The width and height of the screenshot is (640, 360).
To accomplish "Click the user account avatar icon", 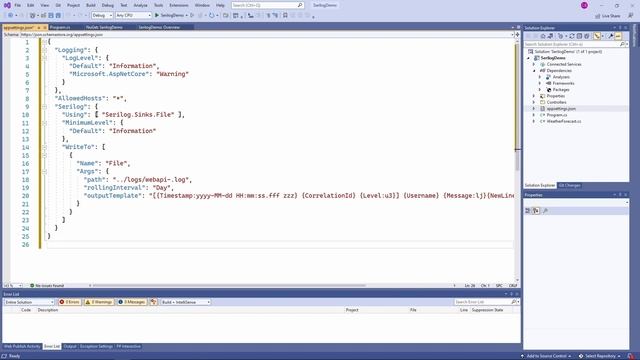I will pyautogui.click(x=584, y=5).
